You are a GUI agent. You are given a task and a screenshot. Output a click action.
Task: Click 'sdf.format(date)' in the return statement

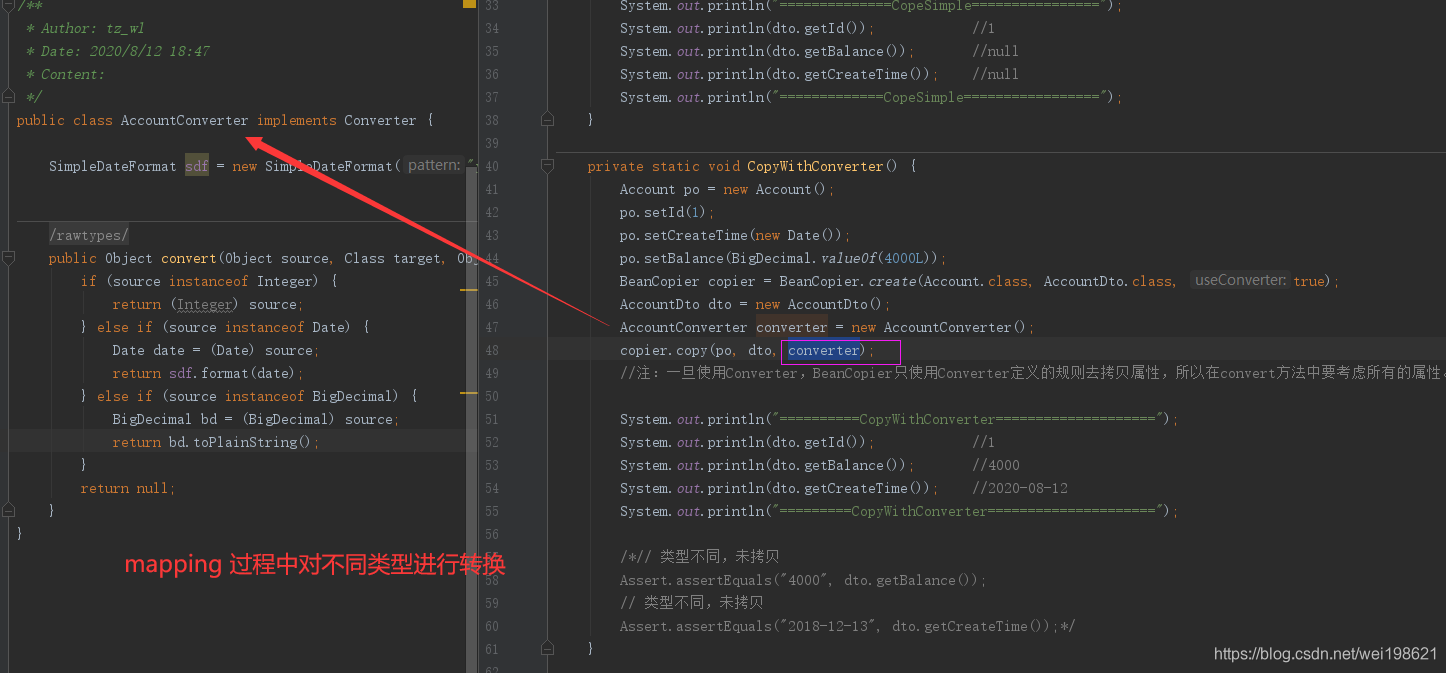coord(233,373)
